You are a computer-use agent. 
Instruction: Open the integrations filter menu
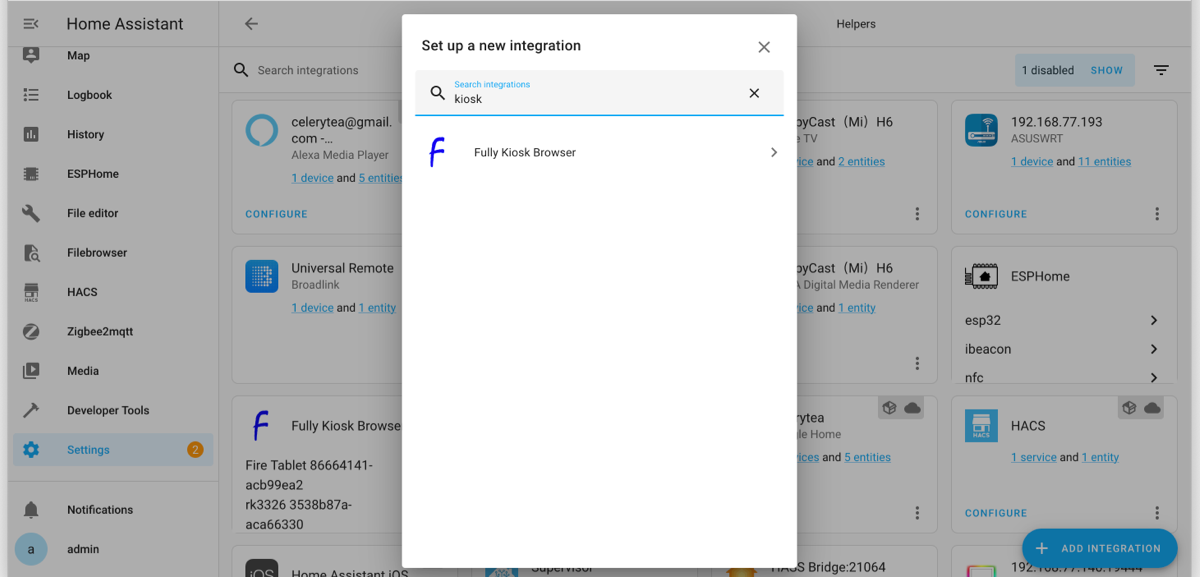(1161, 70)
